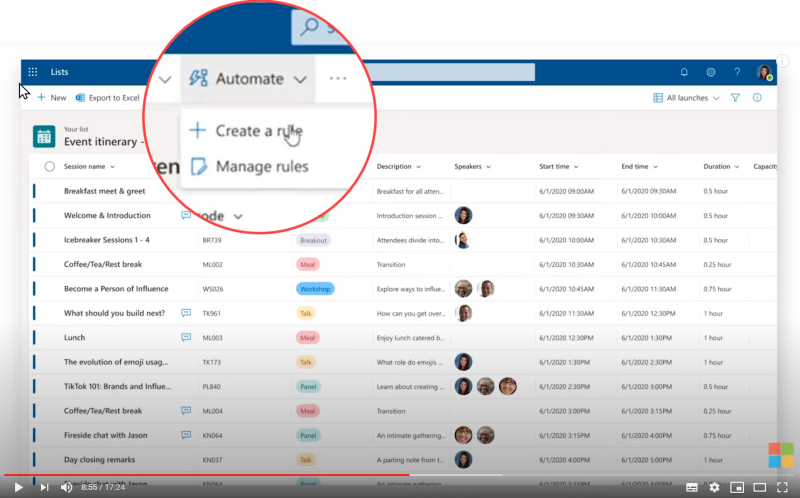800x498 pixels.
Task: Click the WS026 code cell
Action: pyautogui.click(x=213, y=289)
